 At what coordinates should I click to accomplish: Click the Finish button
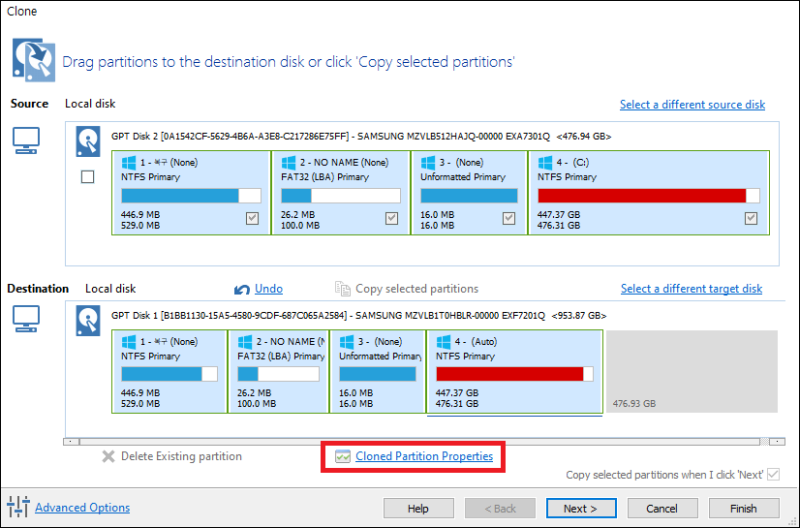click(744, 509)
